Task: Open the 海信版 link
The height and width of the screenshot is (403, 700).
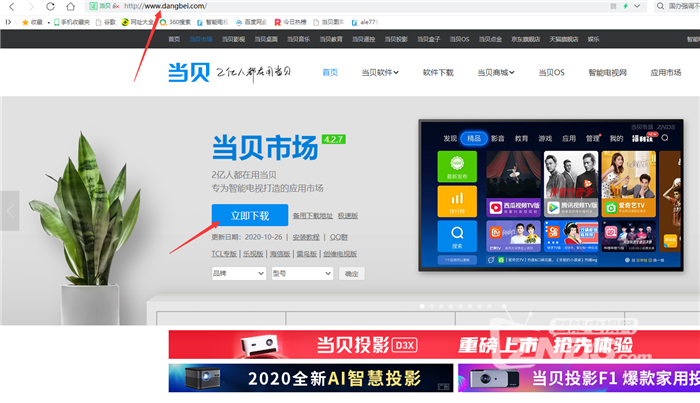Action: tap(280, 253)
